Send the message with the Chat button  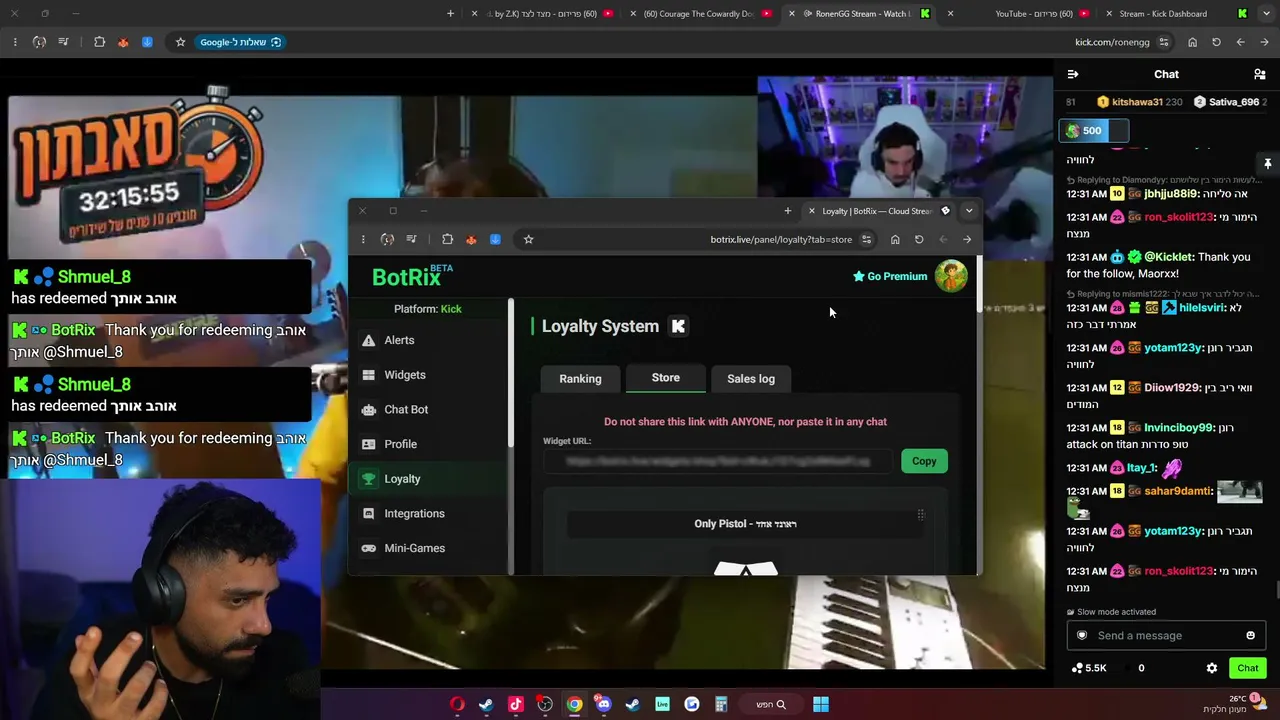coord(1247,668)
